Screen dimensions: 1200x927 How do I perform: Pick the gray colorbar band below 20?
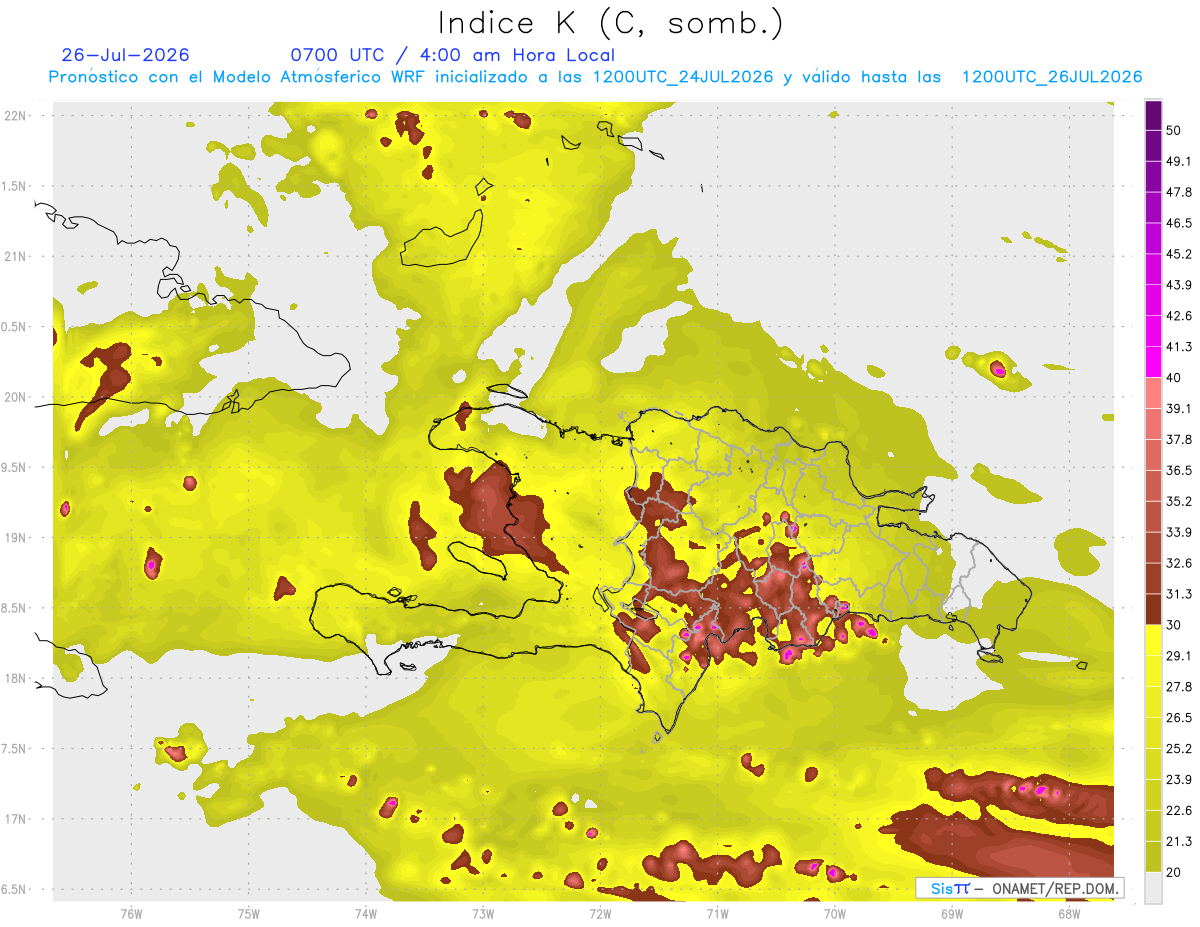pyautogui.click(x=1153, y=888)
